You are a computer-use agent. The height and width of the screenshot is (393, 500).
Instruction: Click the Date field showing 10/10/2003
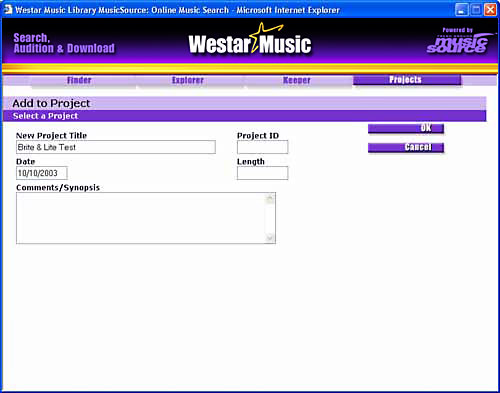pyautogui.click(x=42, y=173)
